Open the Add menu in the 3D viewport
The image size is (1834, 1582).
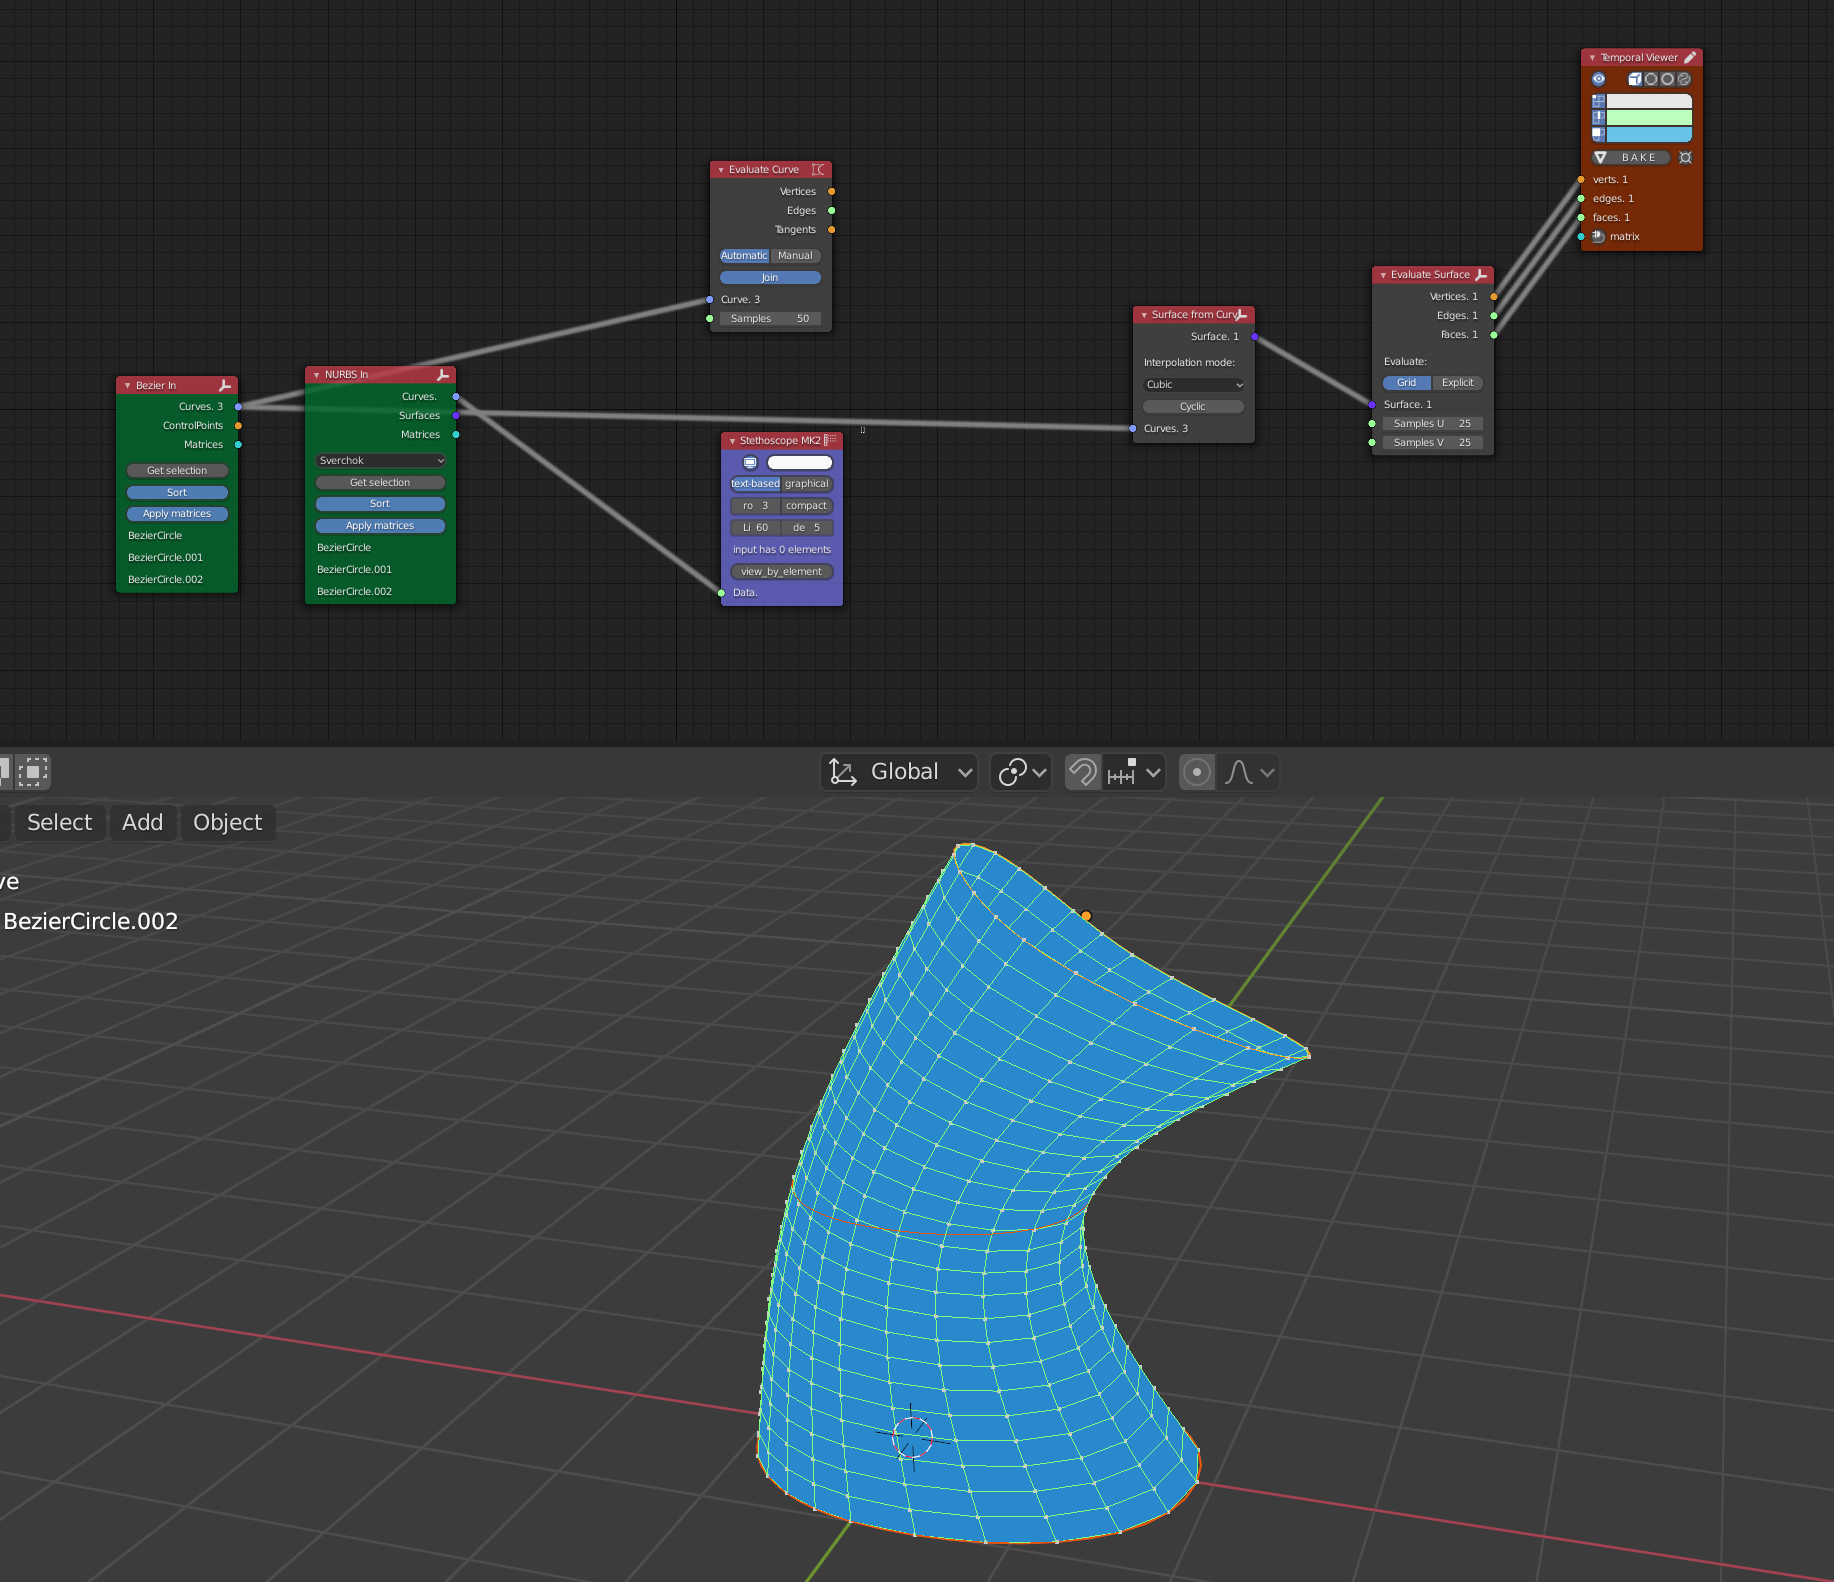[142, 823]
